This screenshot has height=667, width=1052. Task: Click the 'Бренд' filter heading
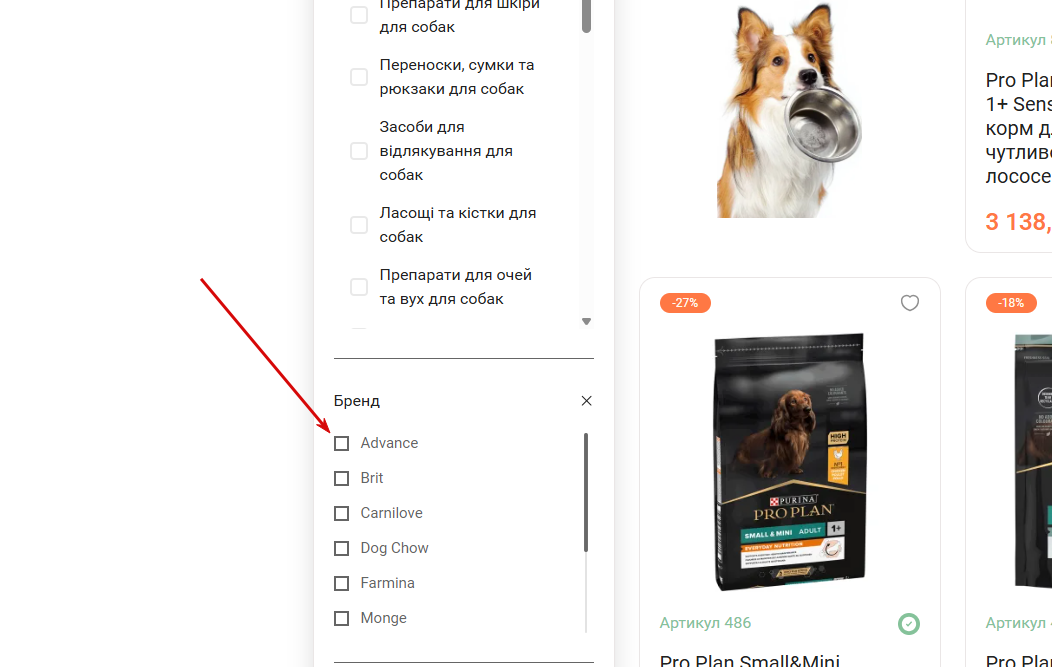pyautogui.click(x=357, y=401)
